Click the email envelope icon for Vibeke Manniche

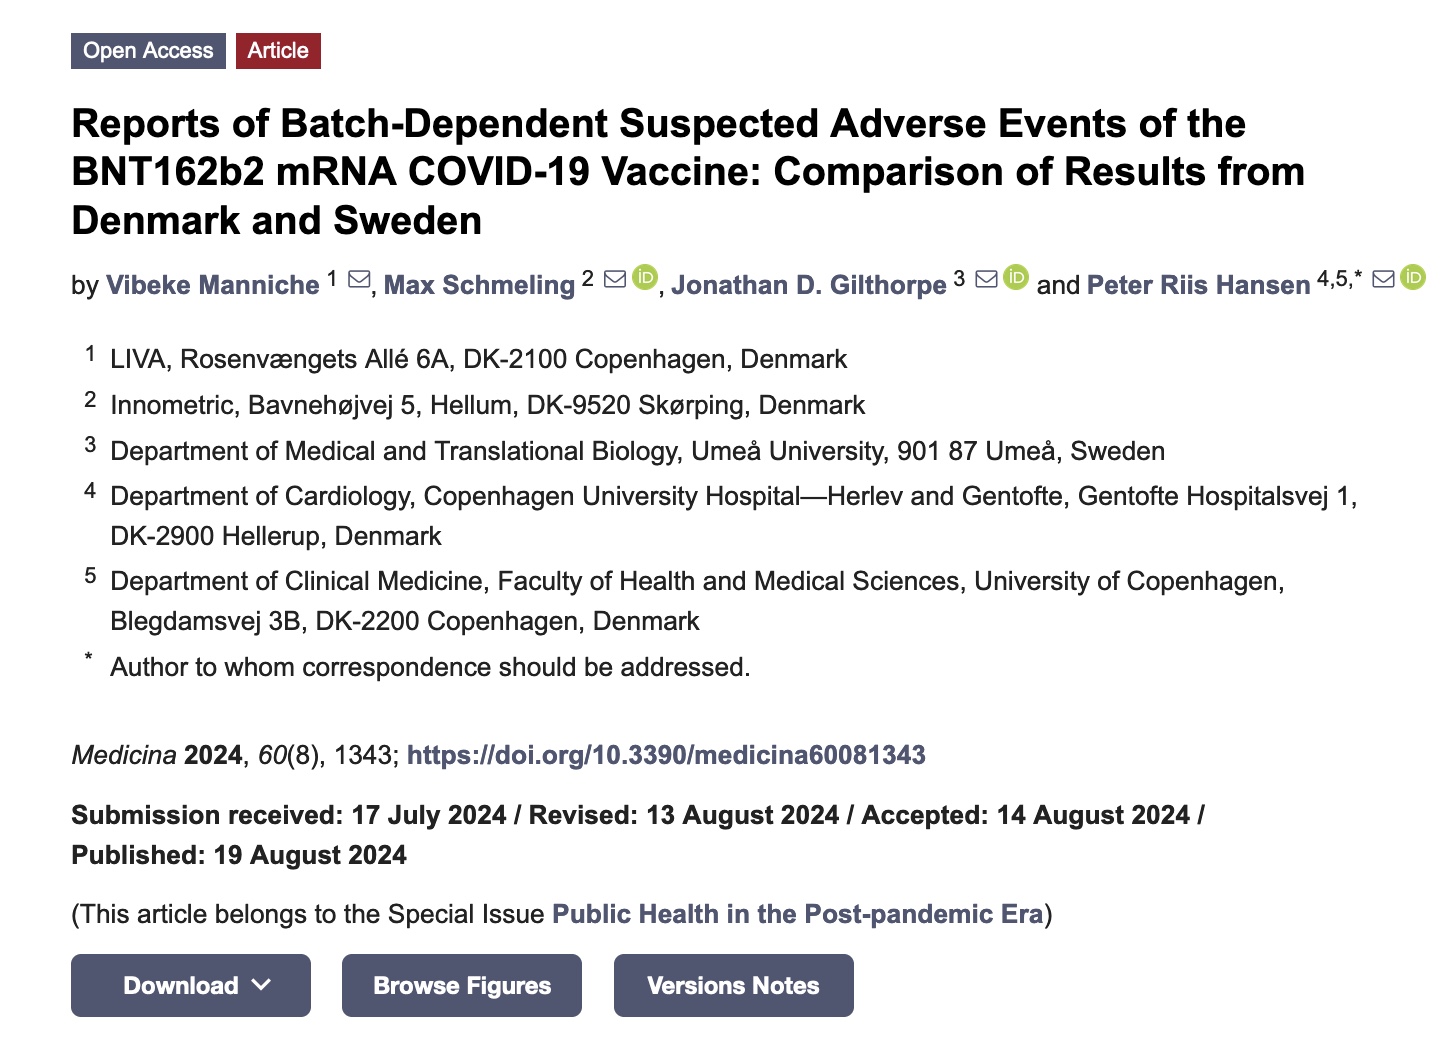point(359,280)
